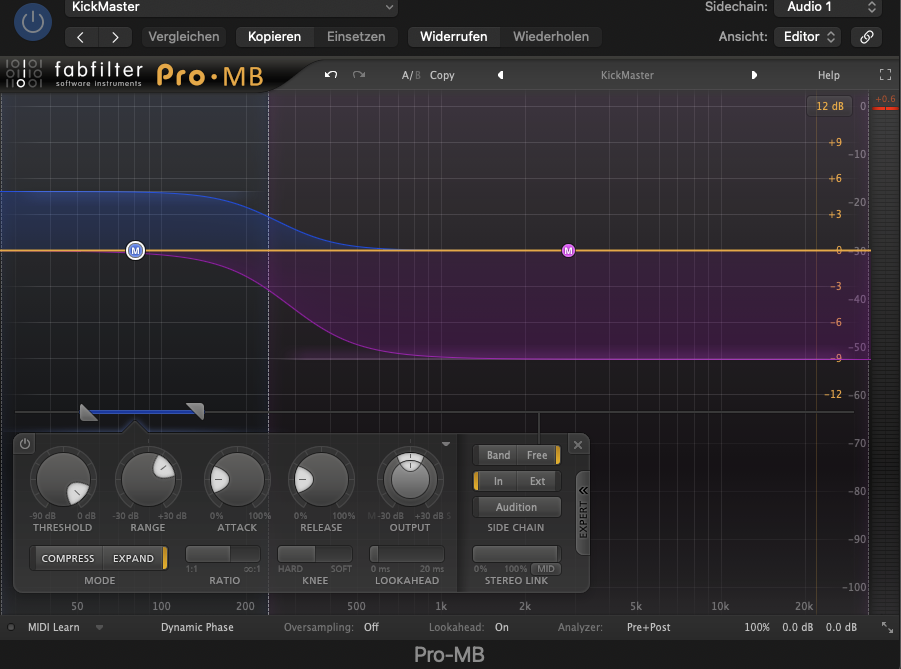Screen dimensions: 901x669
Task: Open the Ansicht Editor dropdown
Action: (x=809, y=37)
